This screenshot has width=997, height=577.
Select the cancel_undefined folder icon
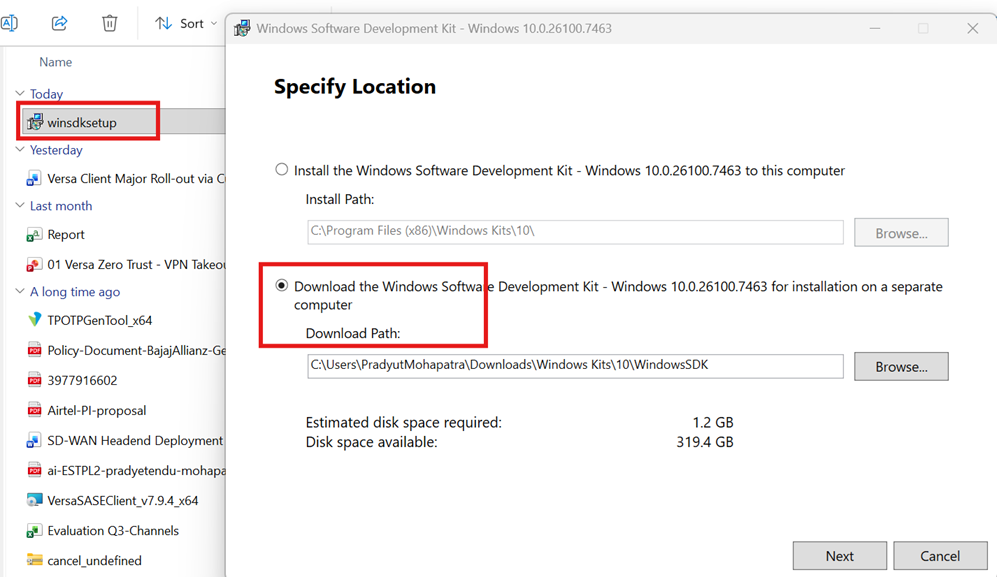coord(34,560)
